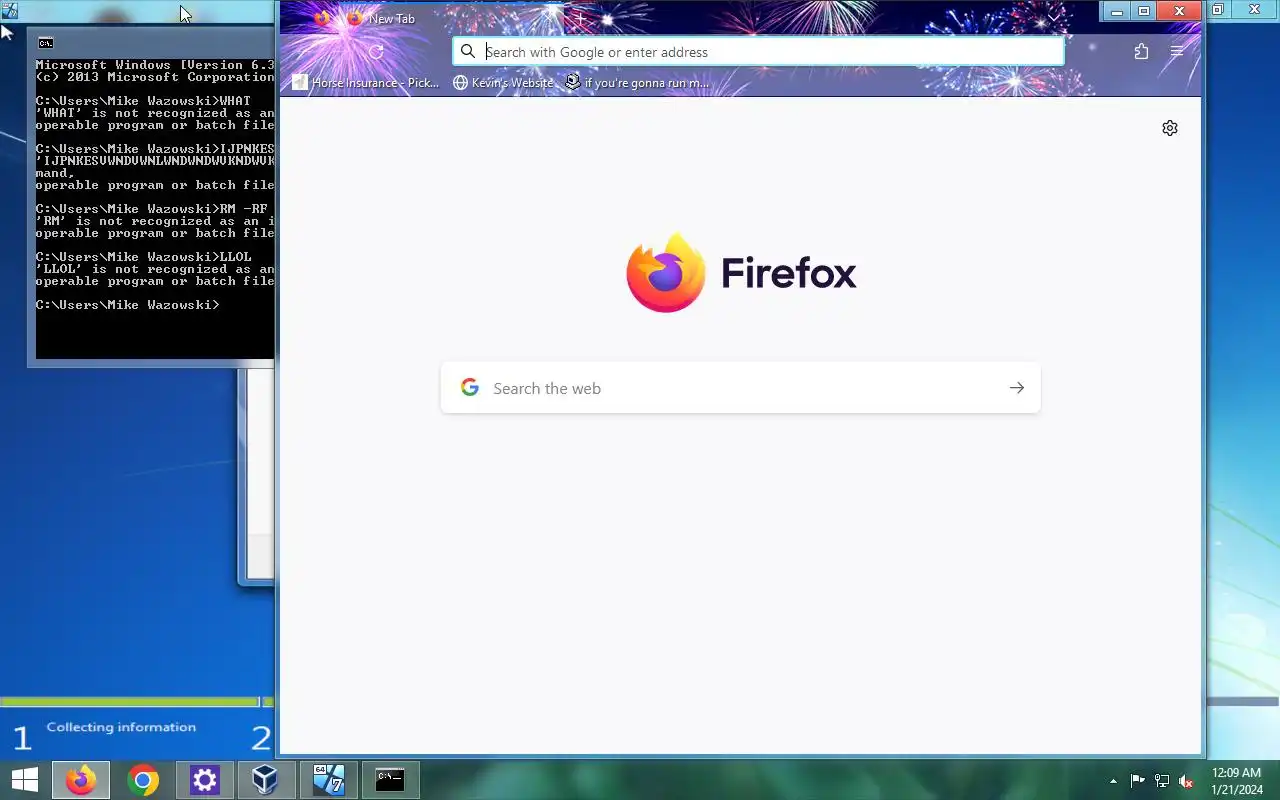
Task: Open the List all tabs chevron in Firefox
Action: point(1053,17)
